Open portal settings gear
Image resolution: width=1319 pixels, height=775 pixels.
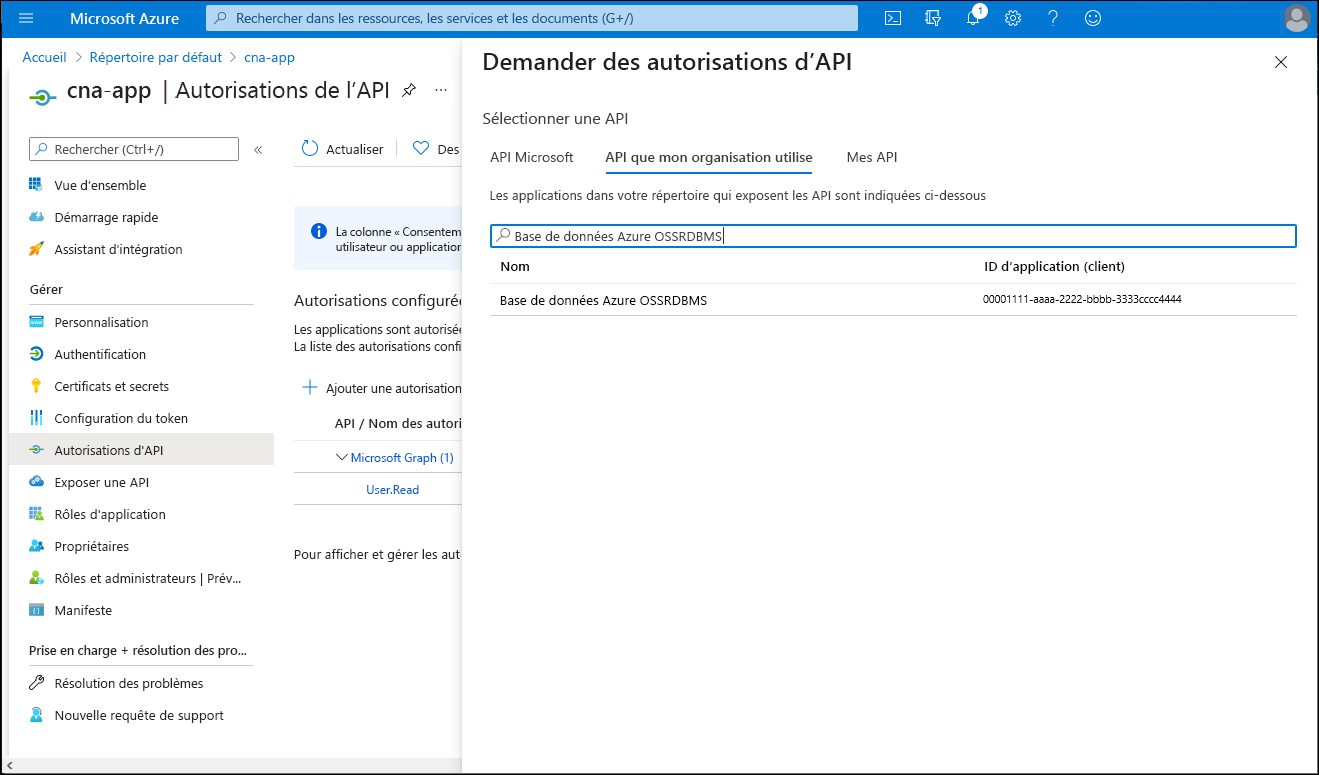(x=1013, y=18)
